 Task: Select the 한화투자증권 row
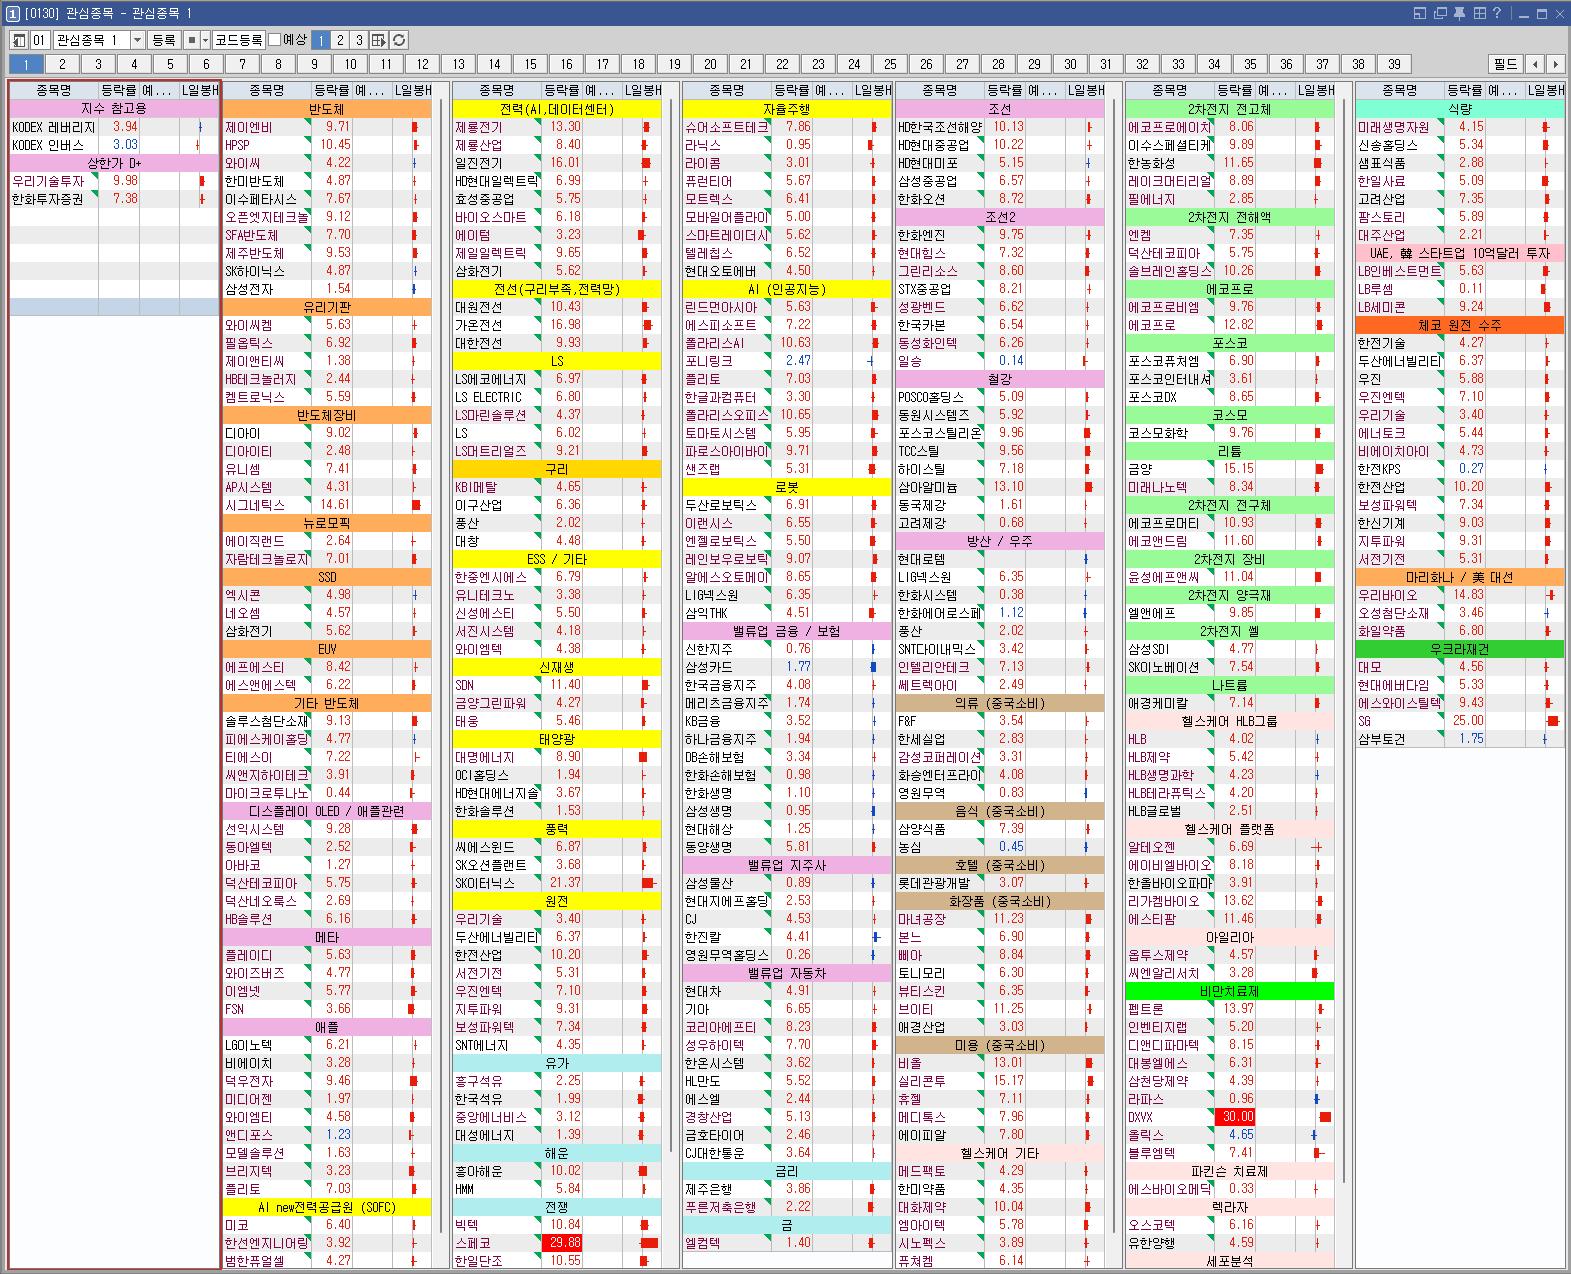pyautogui.click(x=115, y=199)
